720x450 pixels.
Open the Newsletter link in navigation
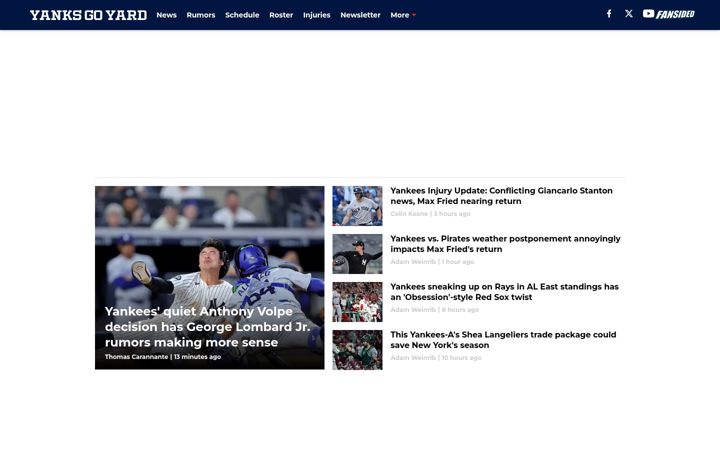coord(360,15)
